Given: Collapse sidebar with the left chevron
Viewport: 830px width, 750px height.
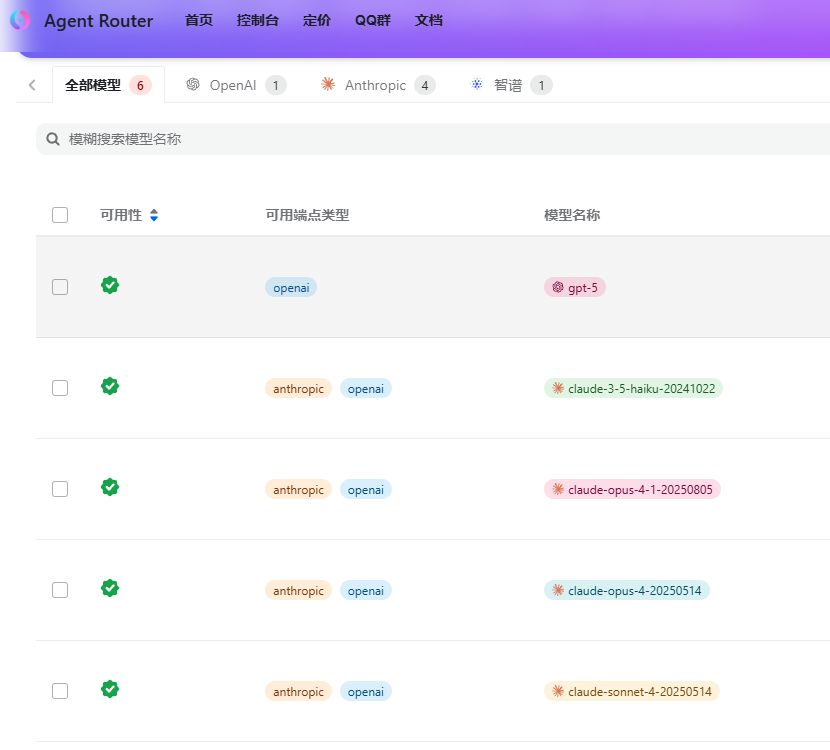Looking at the screenshot, I should pos(32,85).
